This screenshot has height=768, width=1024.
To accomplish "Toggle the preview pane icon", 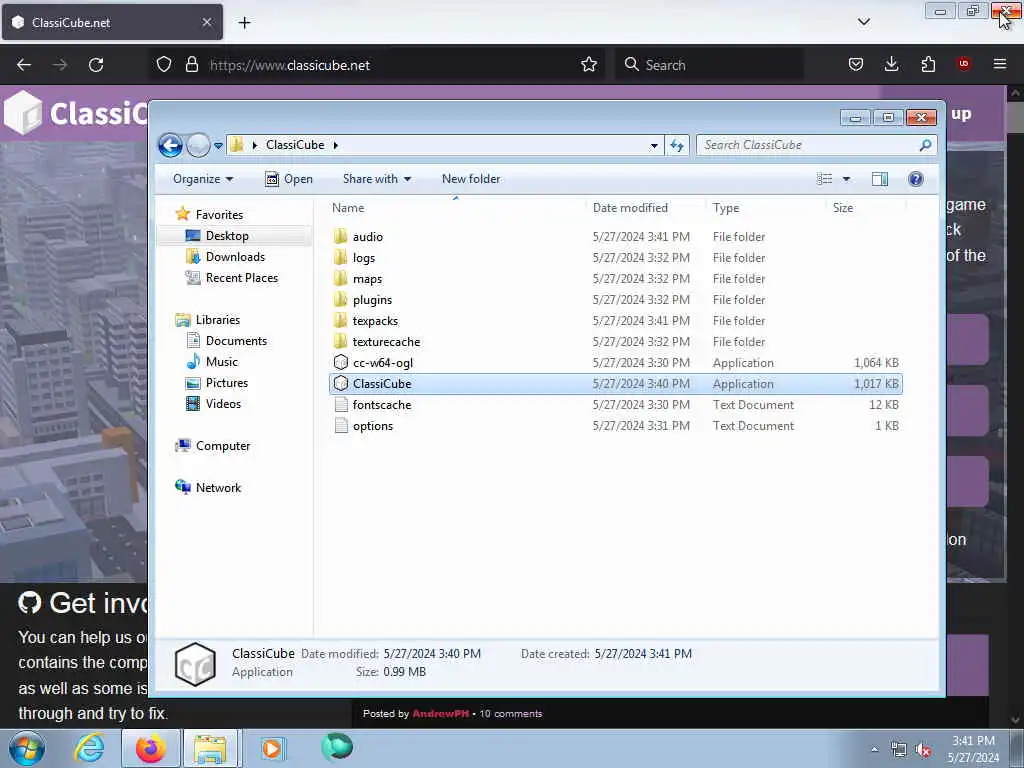I will (x=880, y=179).
